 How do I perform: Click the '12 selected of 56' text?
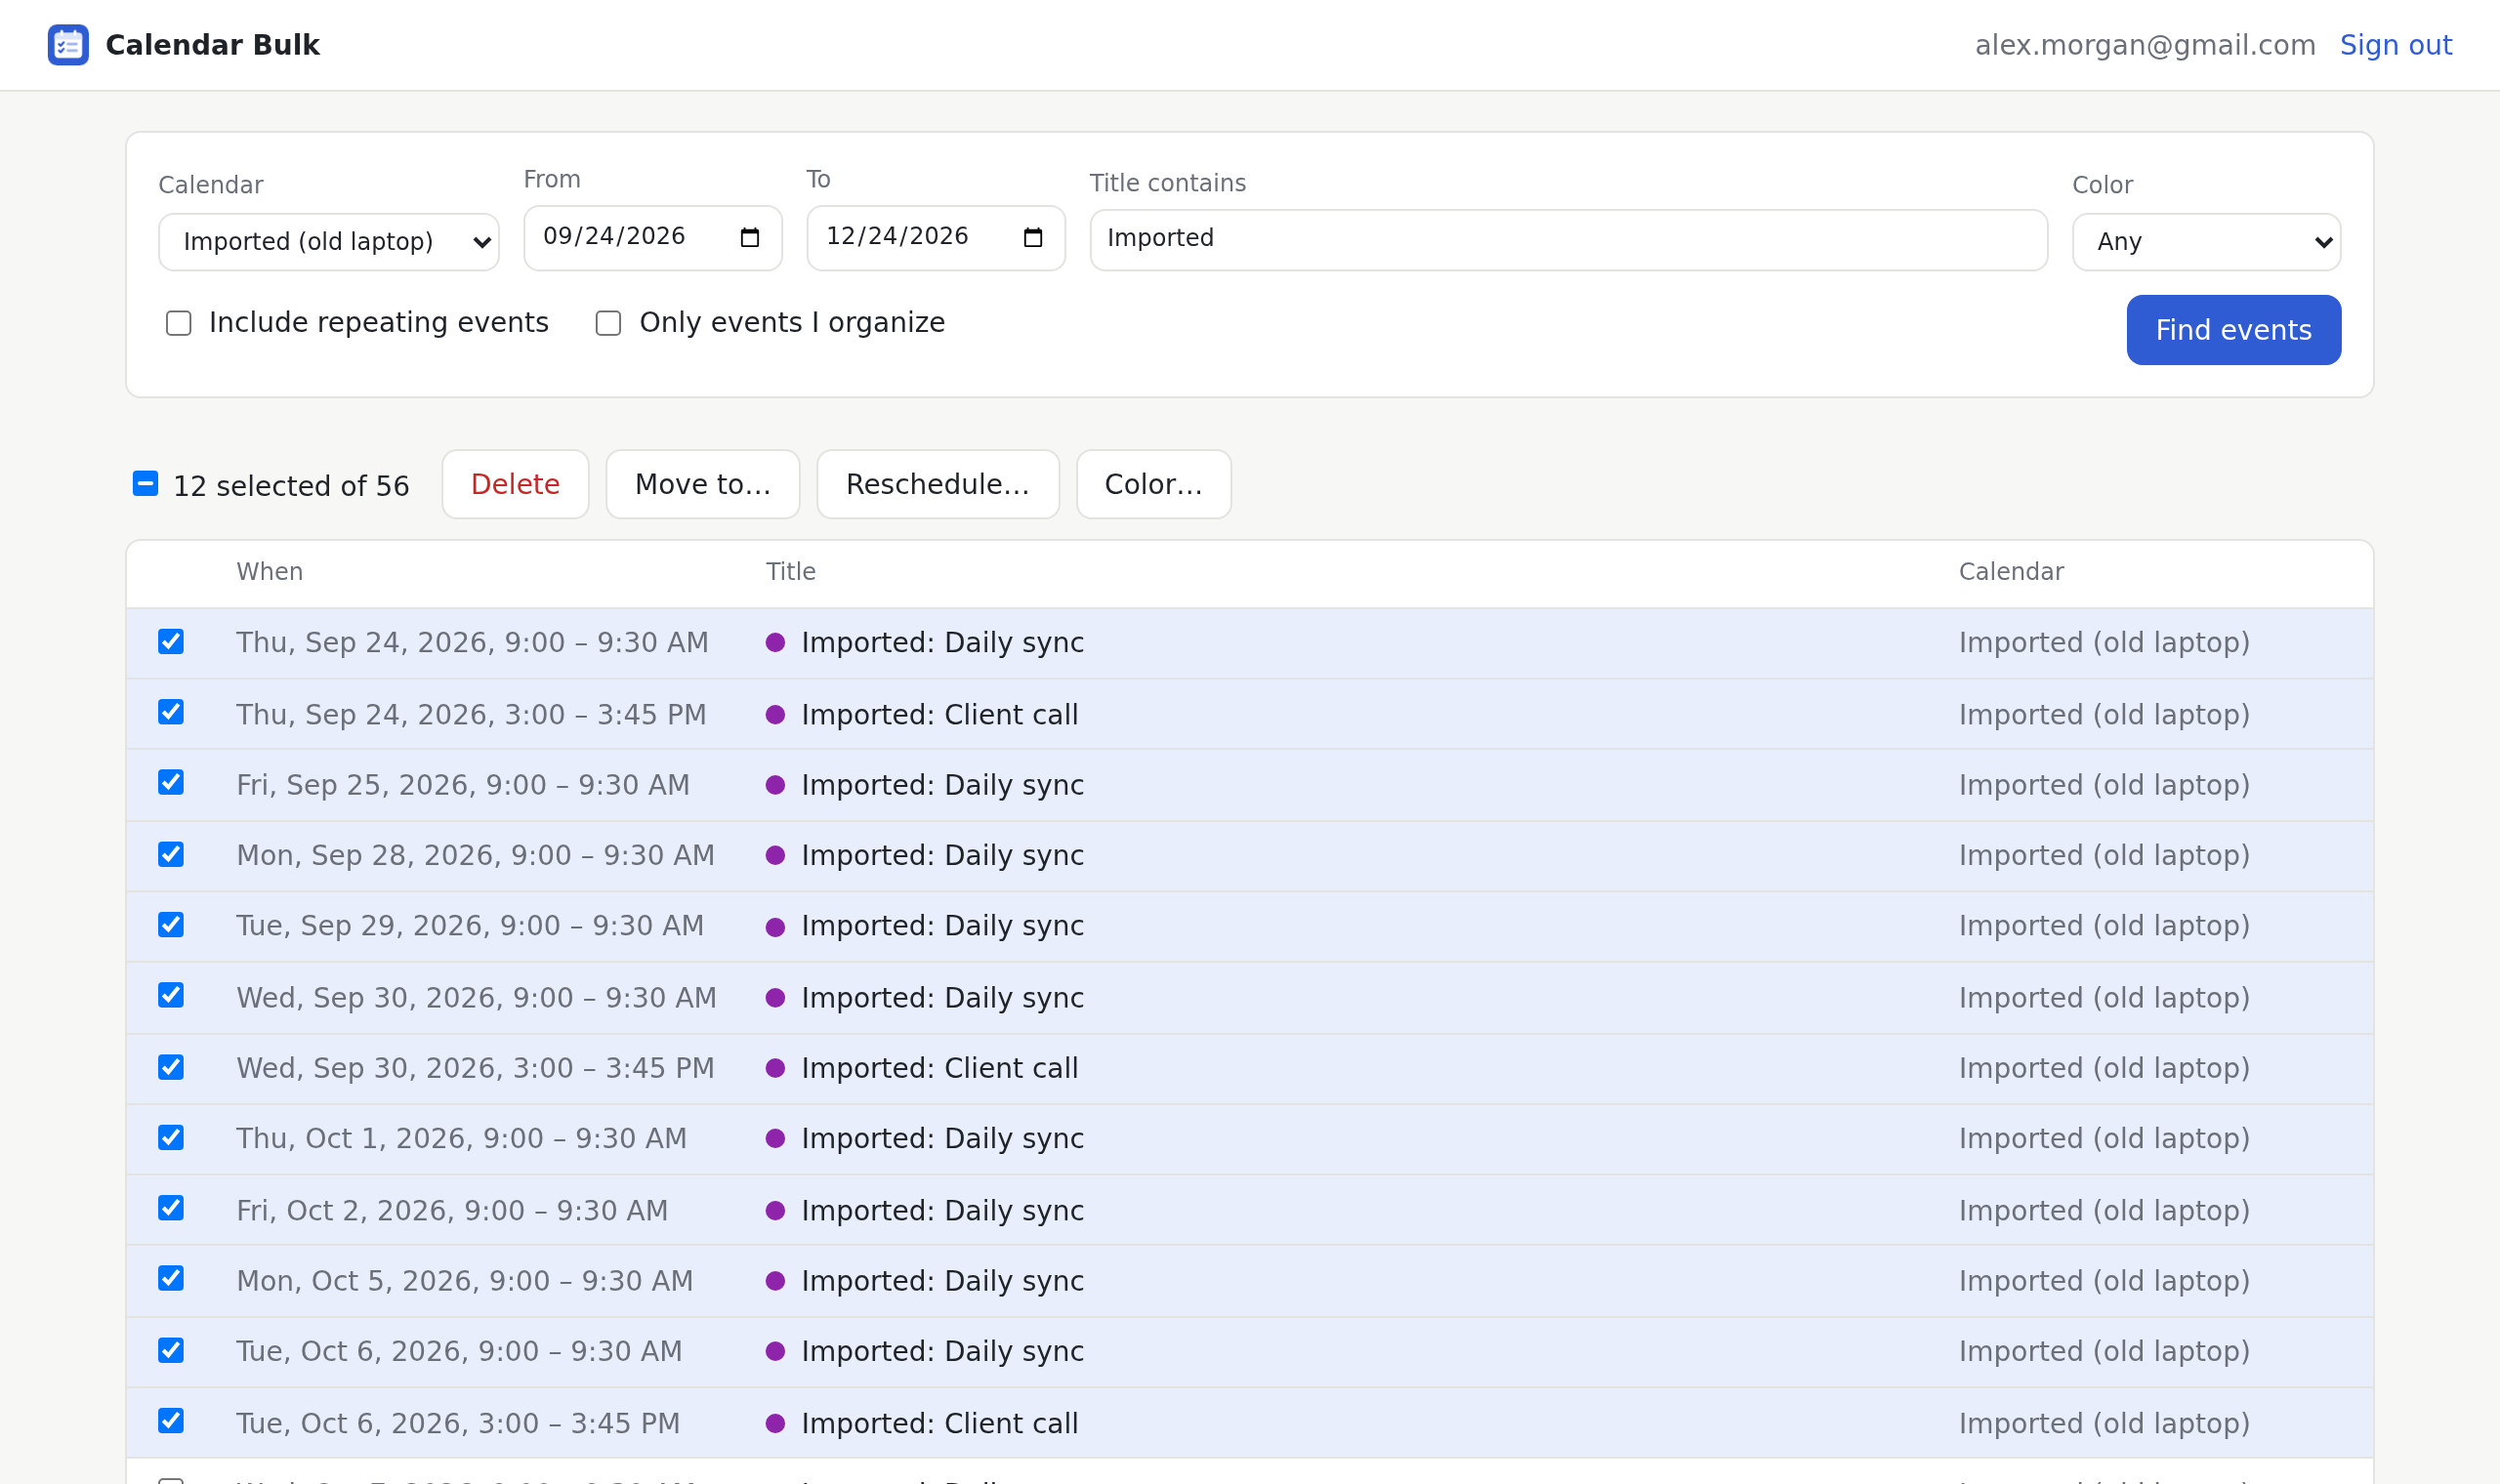(x=291, y=486)
